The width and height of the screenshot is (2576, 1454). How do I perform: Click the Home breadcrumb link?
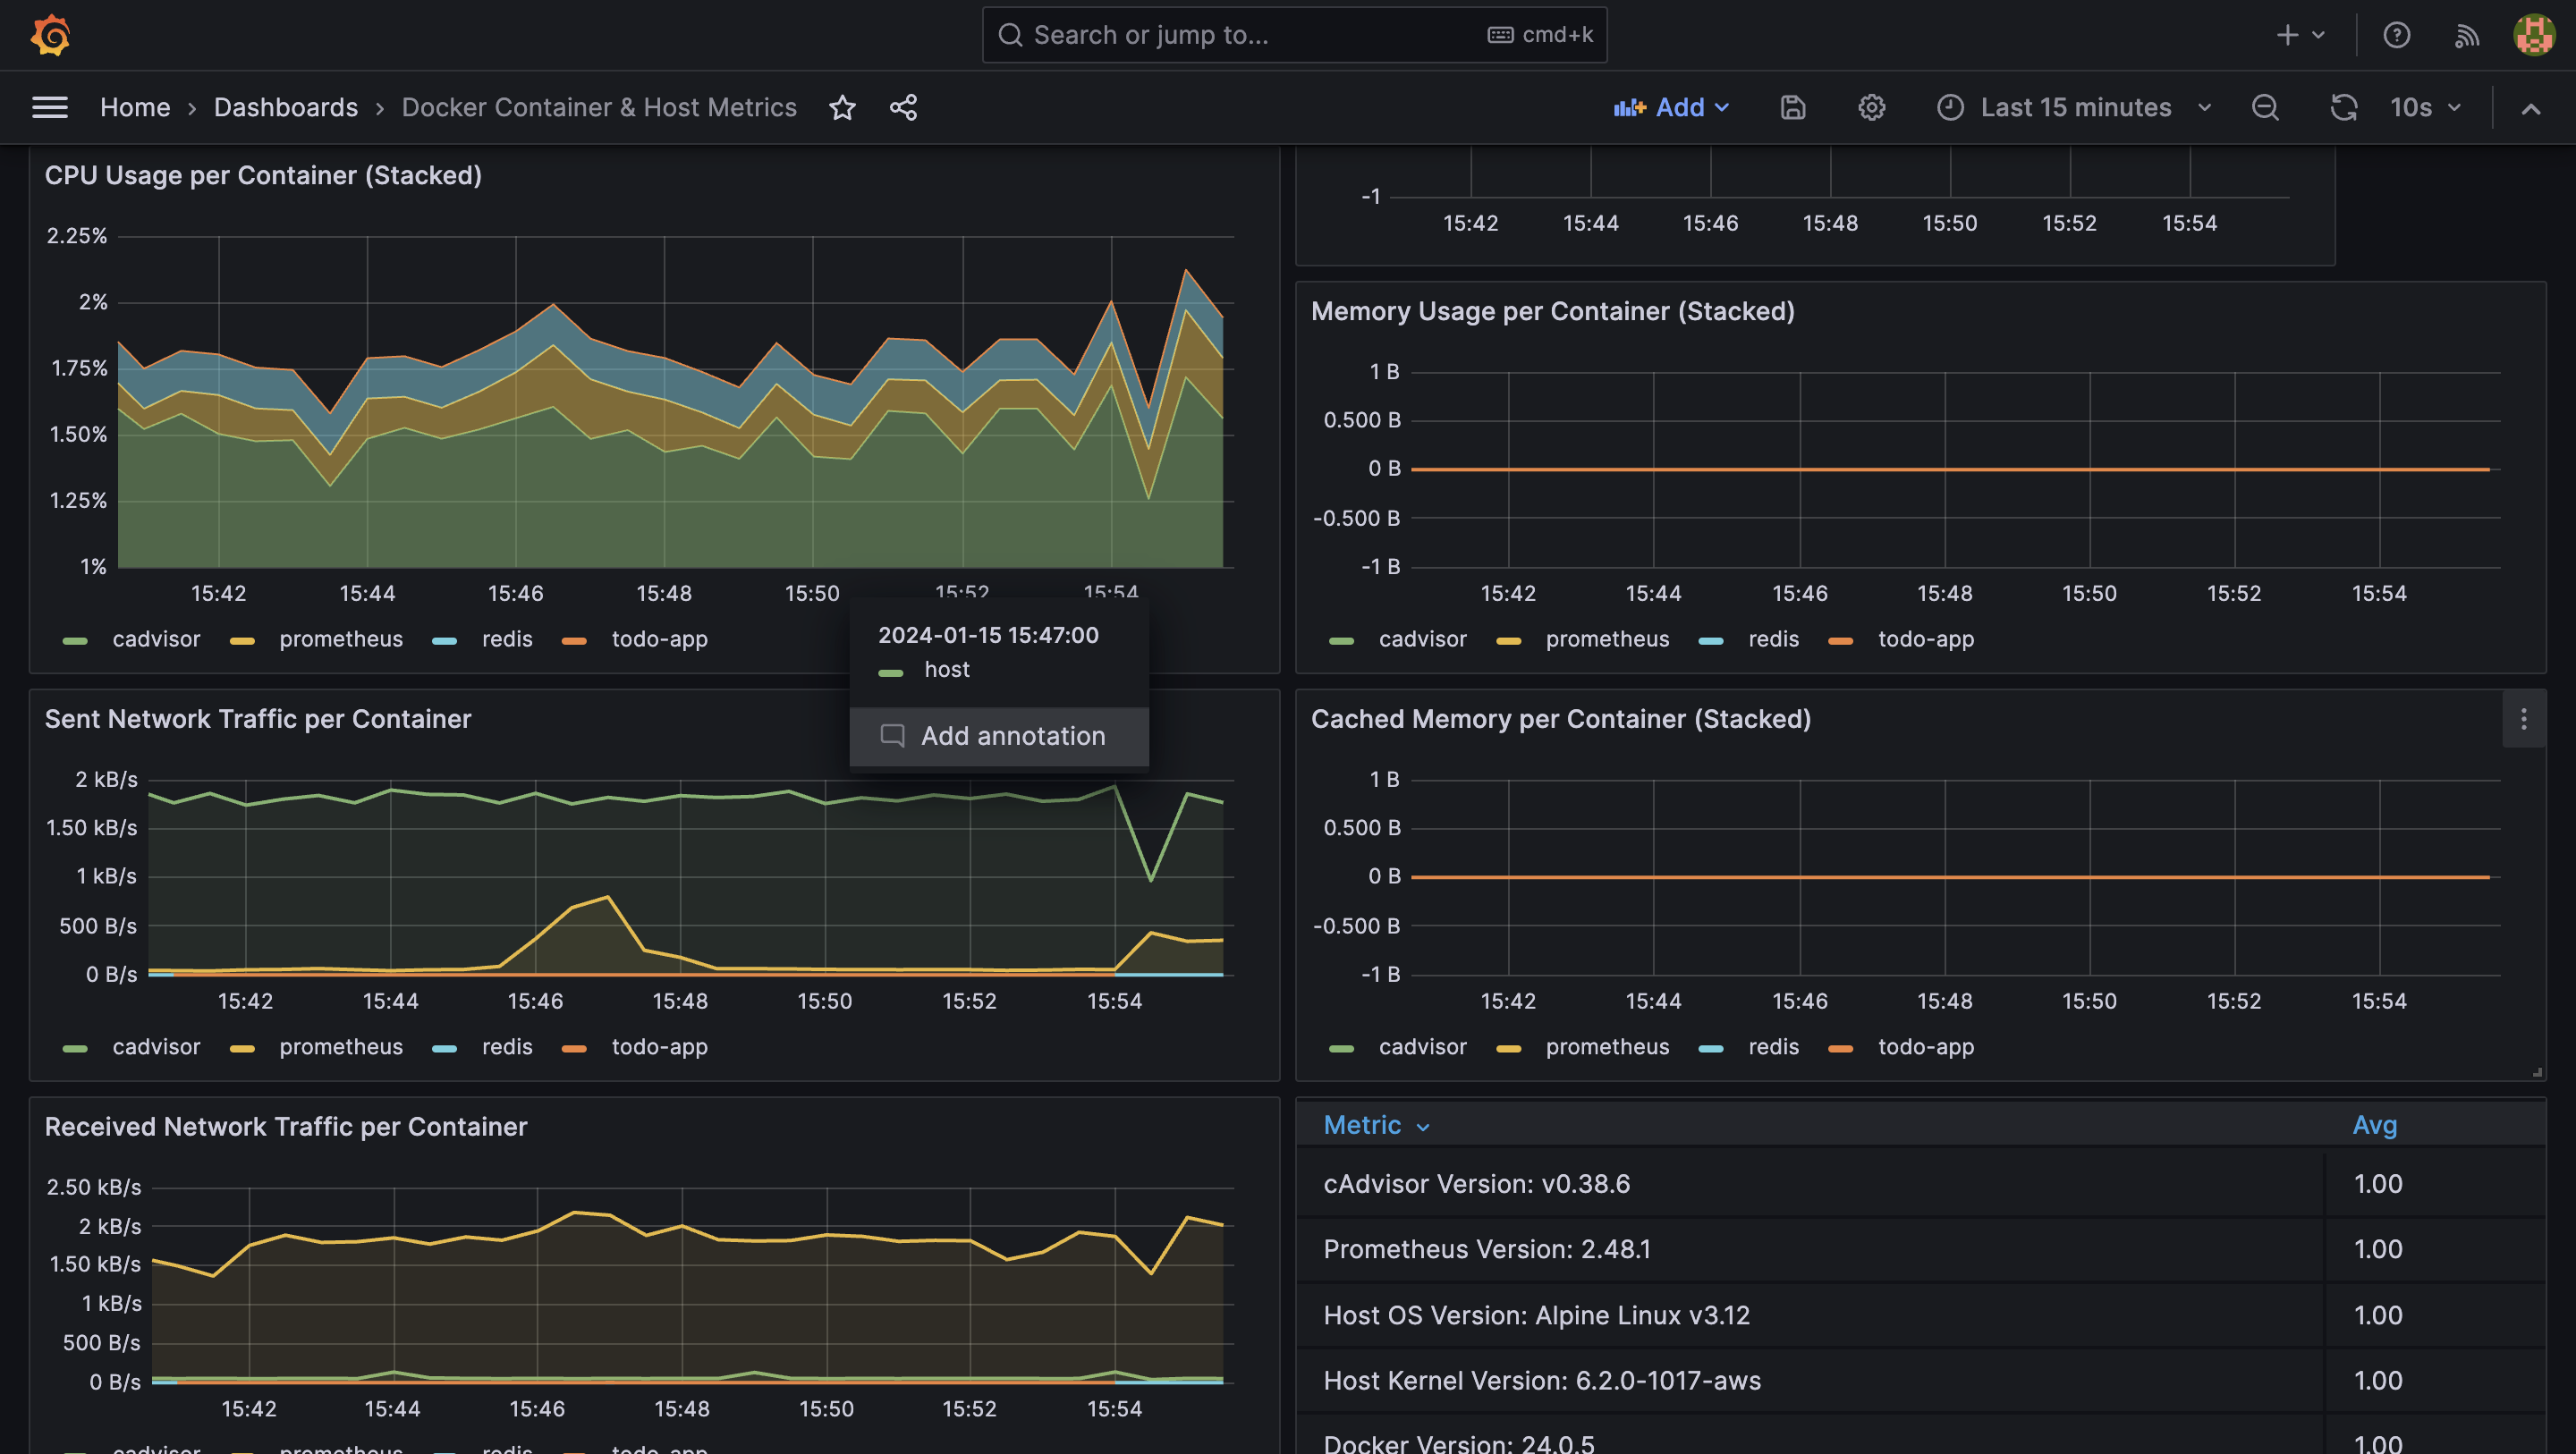[134, 108]
